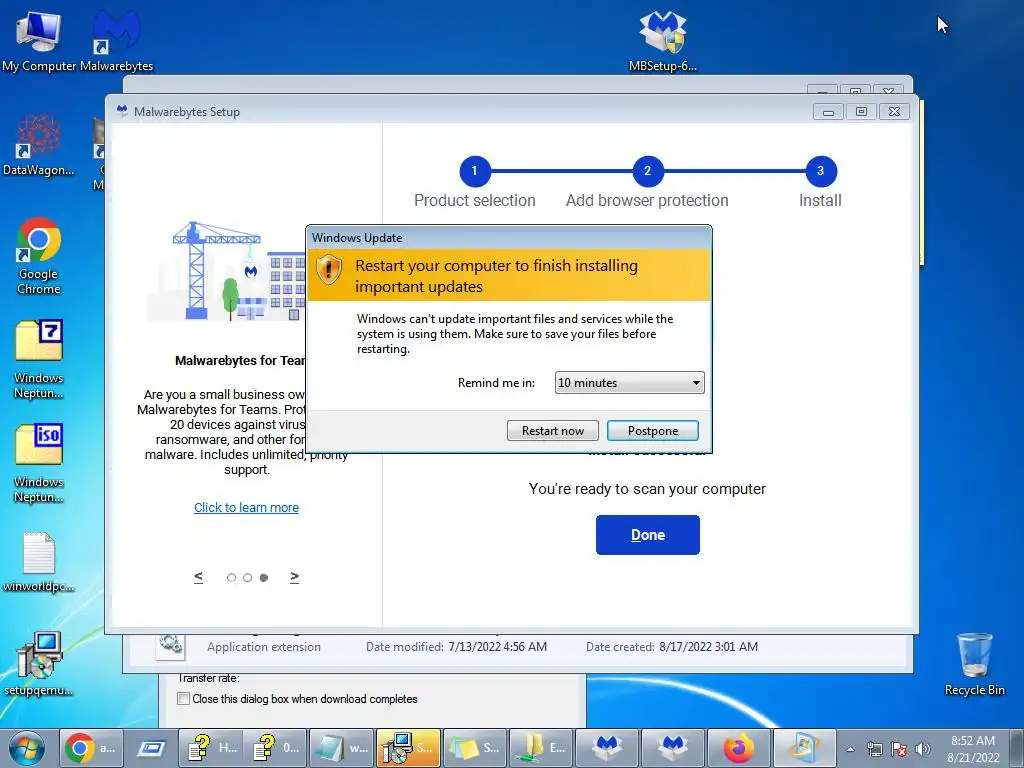Viewport: 1024px width, 768px height.
Task: Open the network tray icon
Action: 874,749
